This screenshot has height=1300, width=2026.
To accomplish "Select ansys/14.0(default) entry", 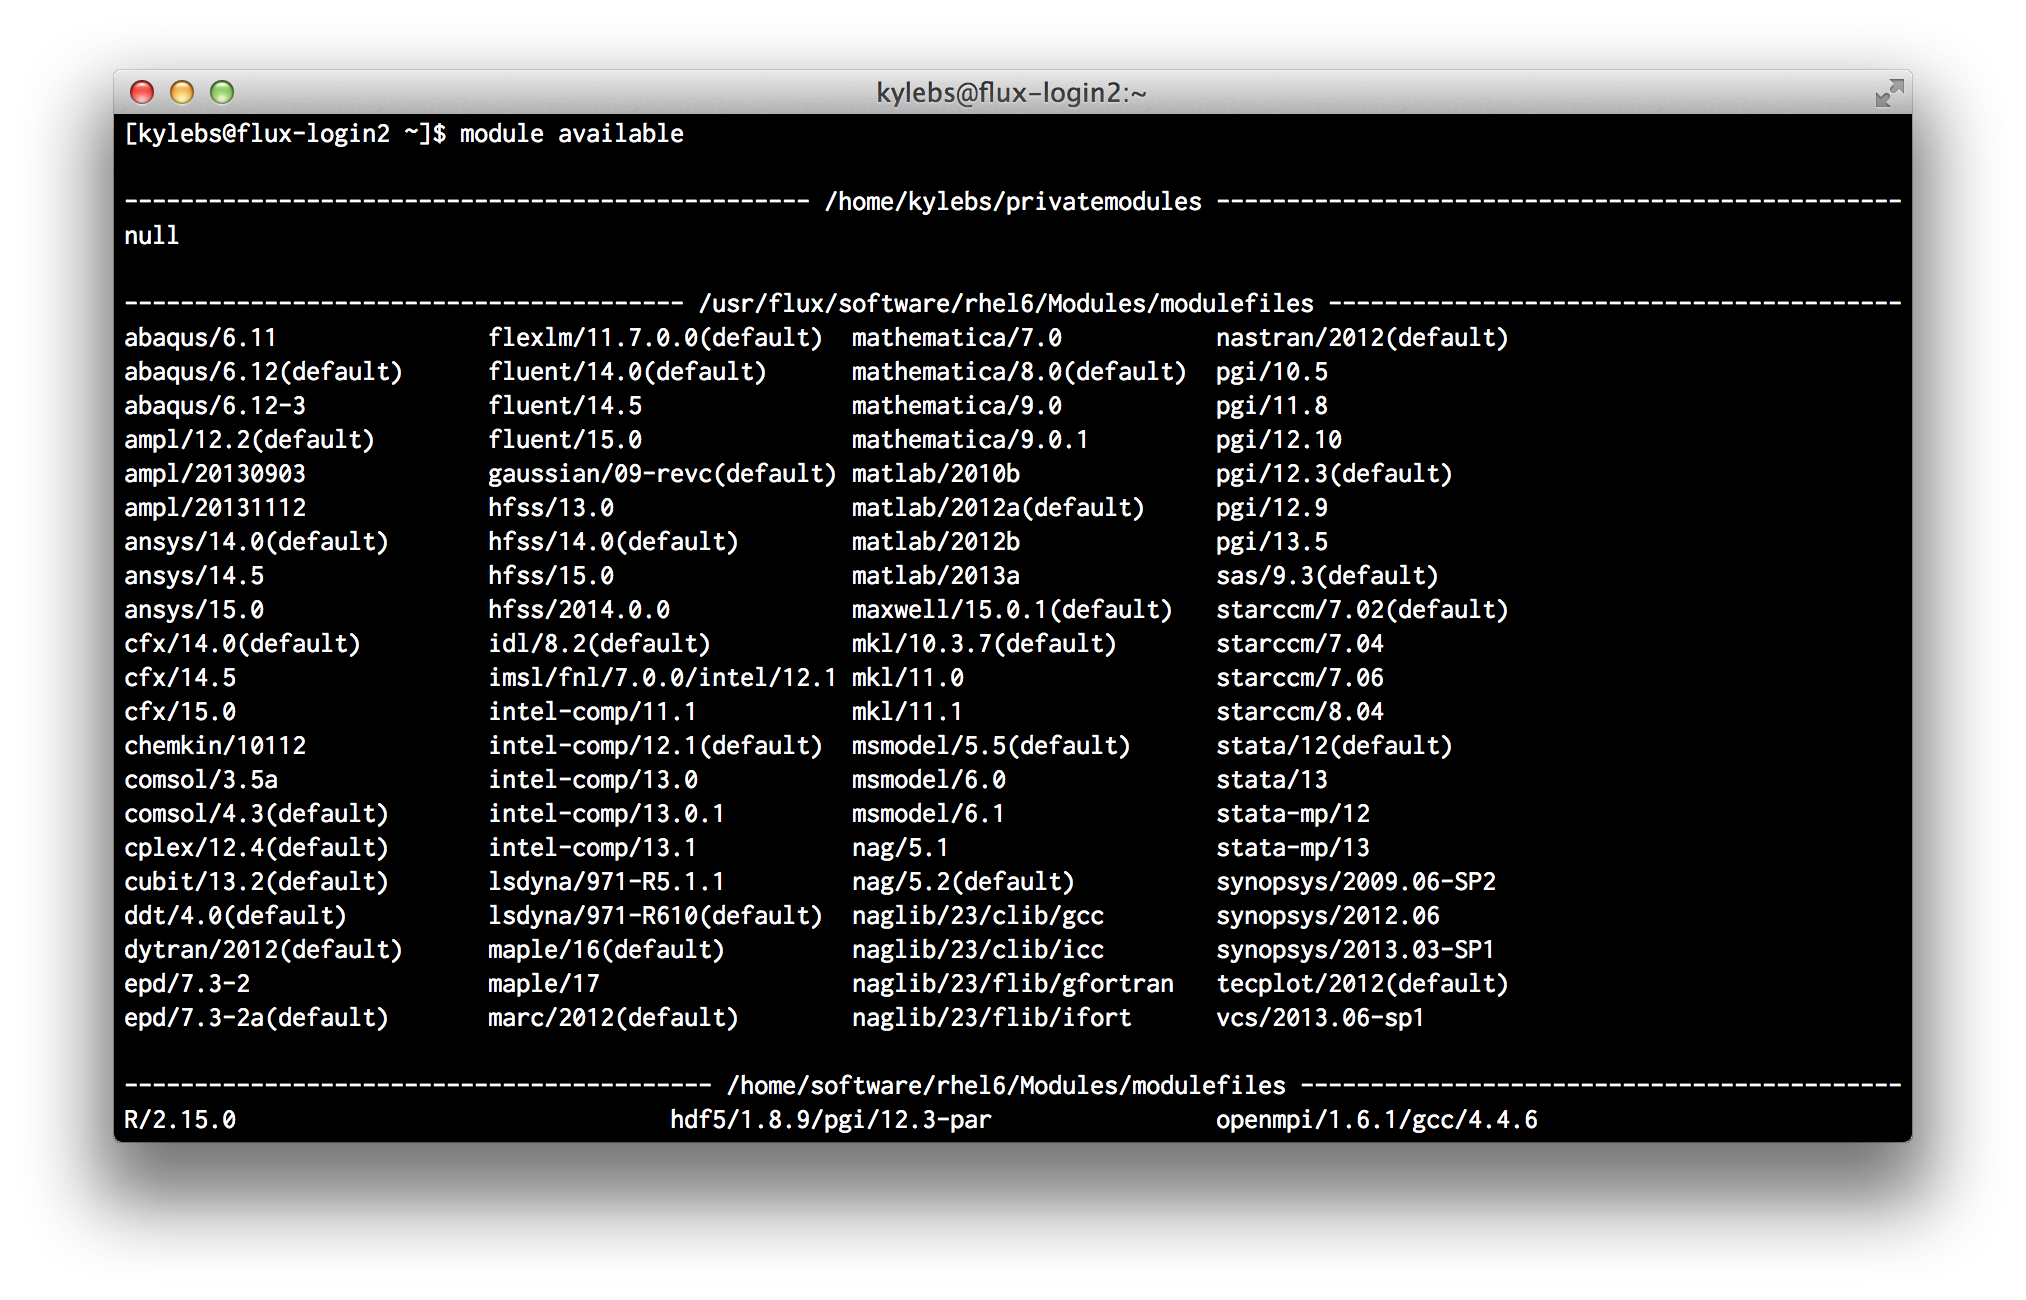I will (256, 541).
